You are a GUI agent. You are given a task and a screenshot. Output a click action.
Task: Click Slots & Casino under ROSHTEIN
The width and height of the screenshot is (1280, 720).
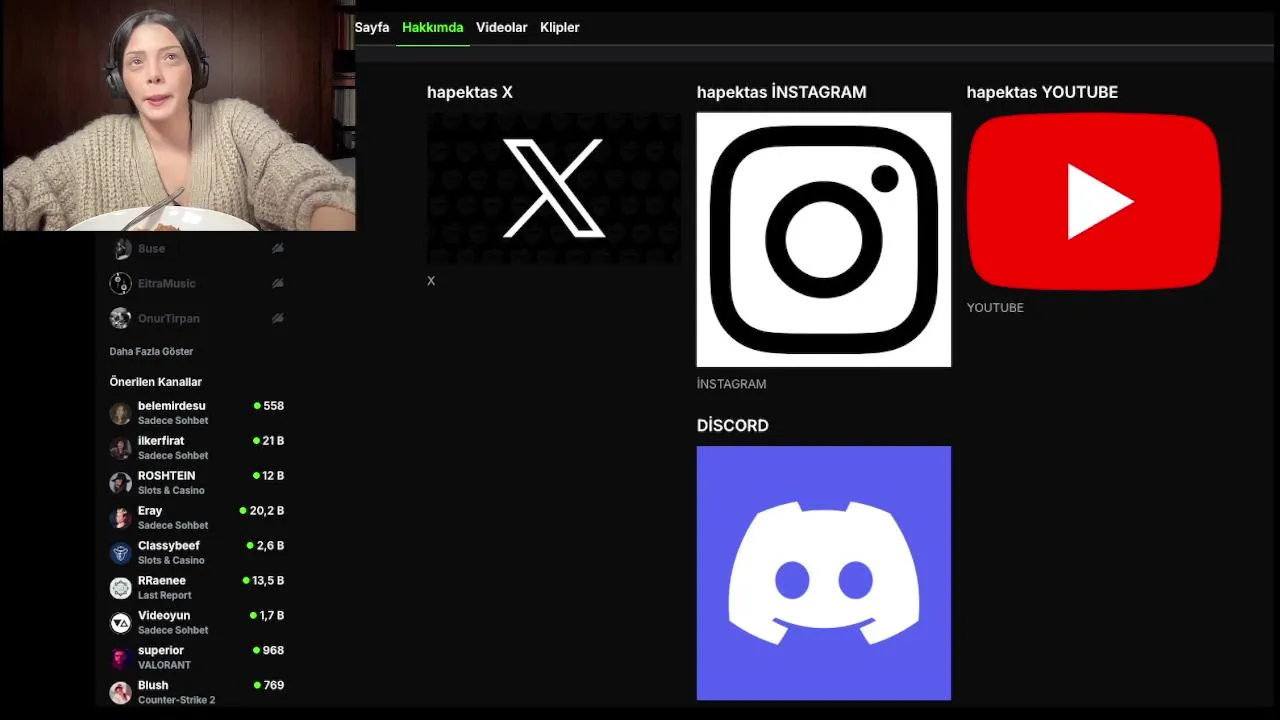click(x=171, y=490)
